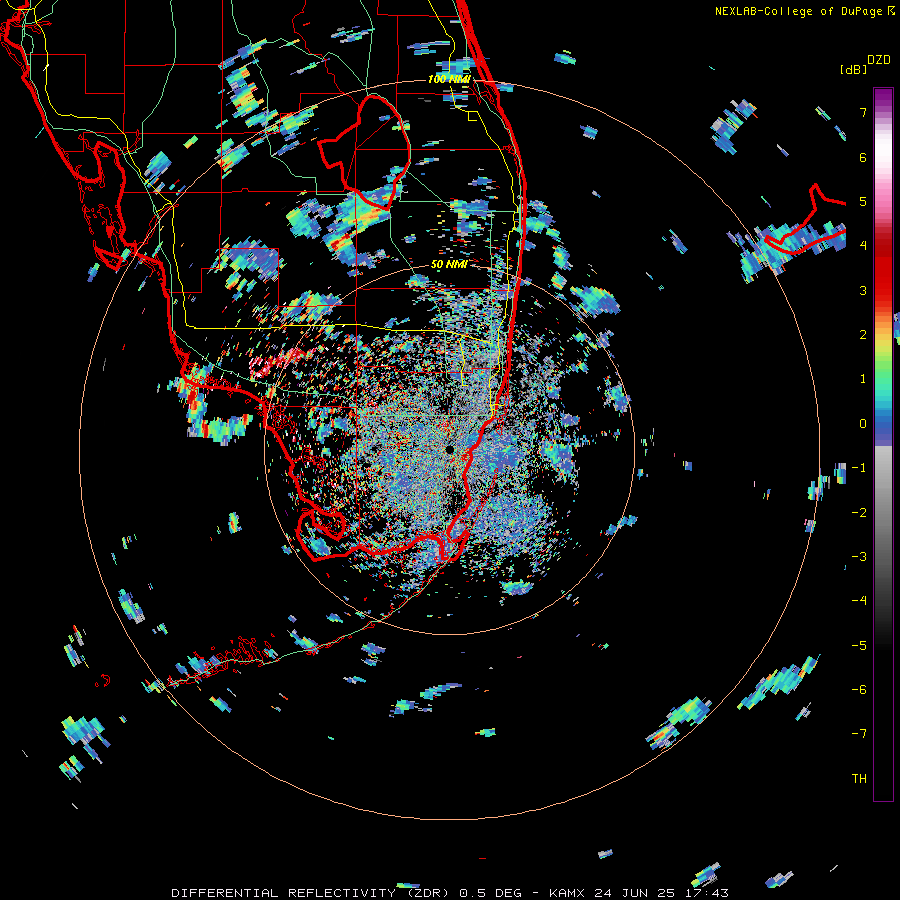Click the NEXLAB-College of DuPage watermark text

pyautogui.click(x=798, y=11)
